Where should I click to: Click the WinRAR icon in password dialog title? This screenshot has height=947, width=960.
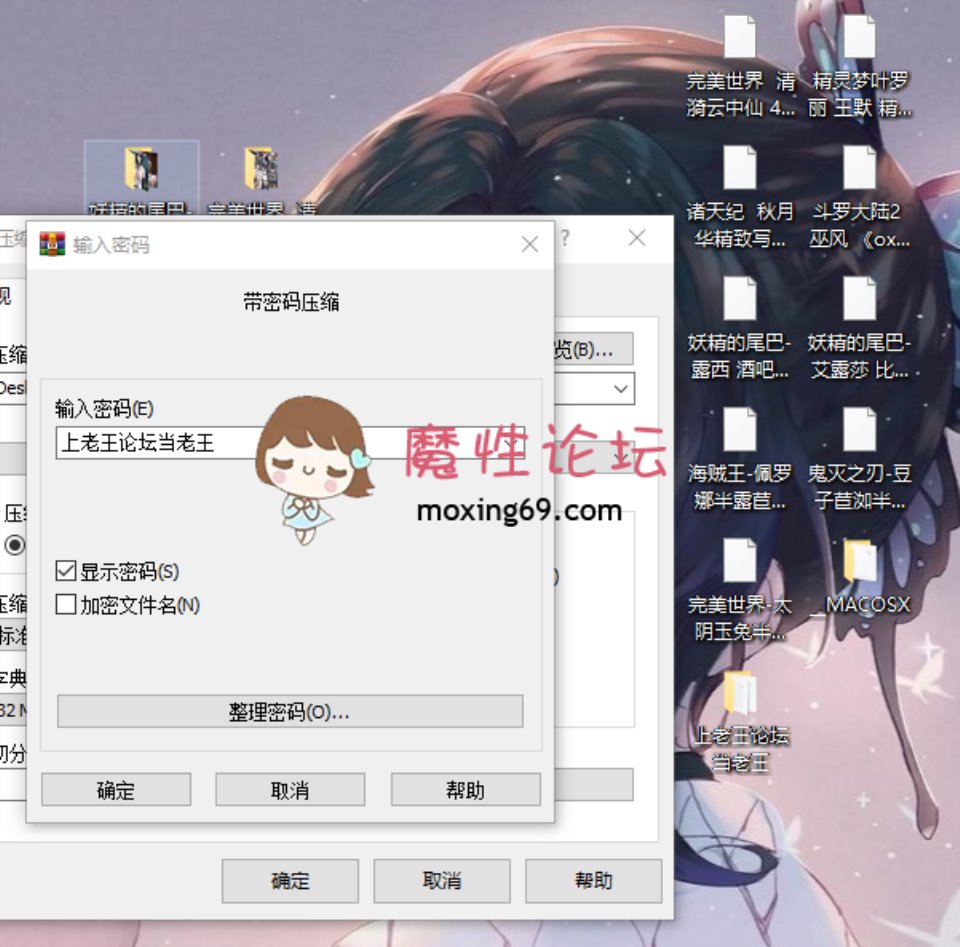pos(52,244)
